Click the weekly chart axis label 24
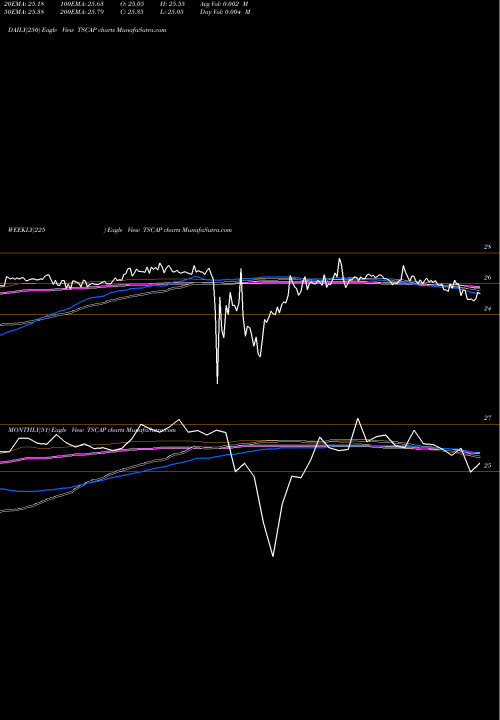 coord(487,309)
